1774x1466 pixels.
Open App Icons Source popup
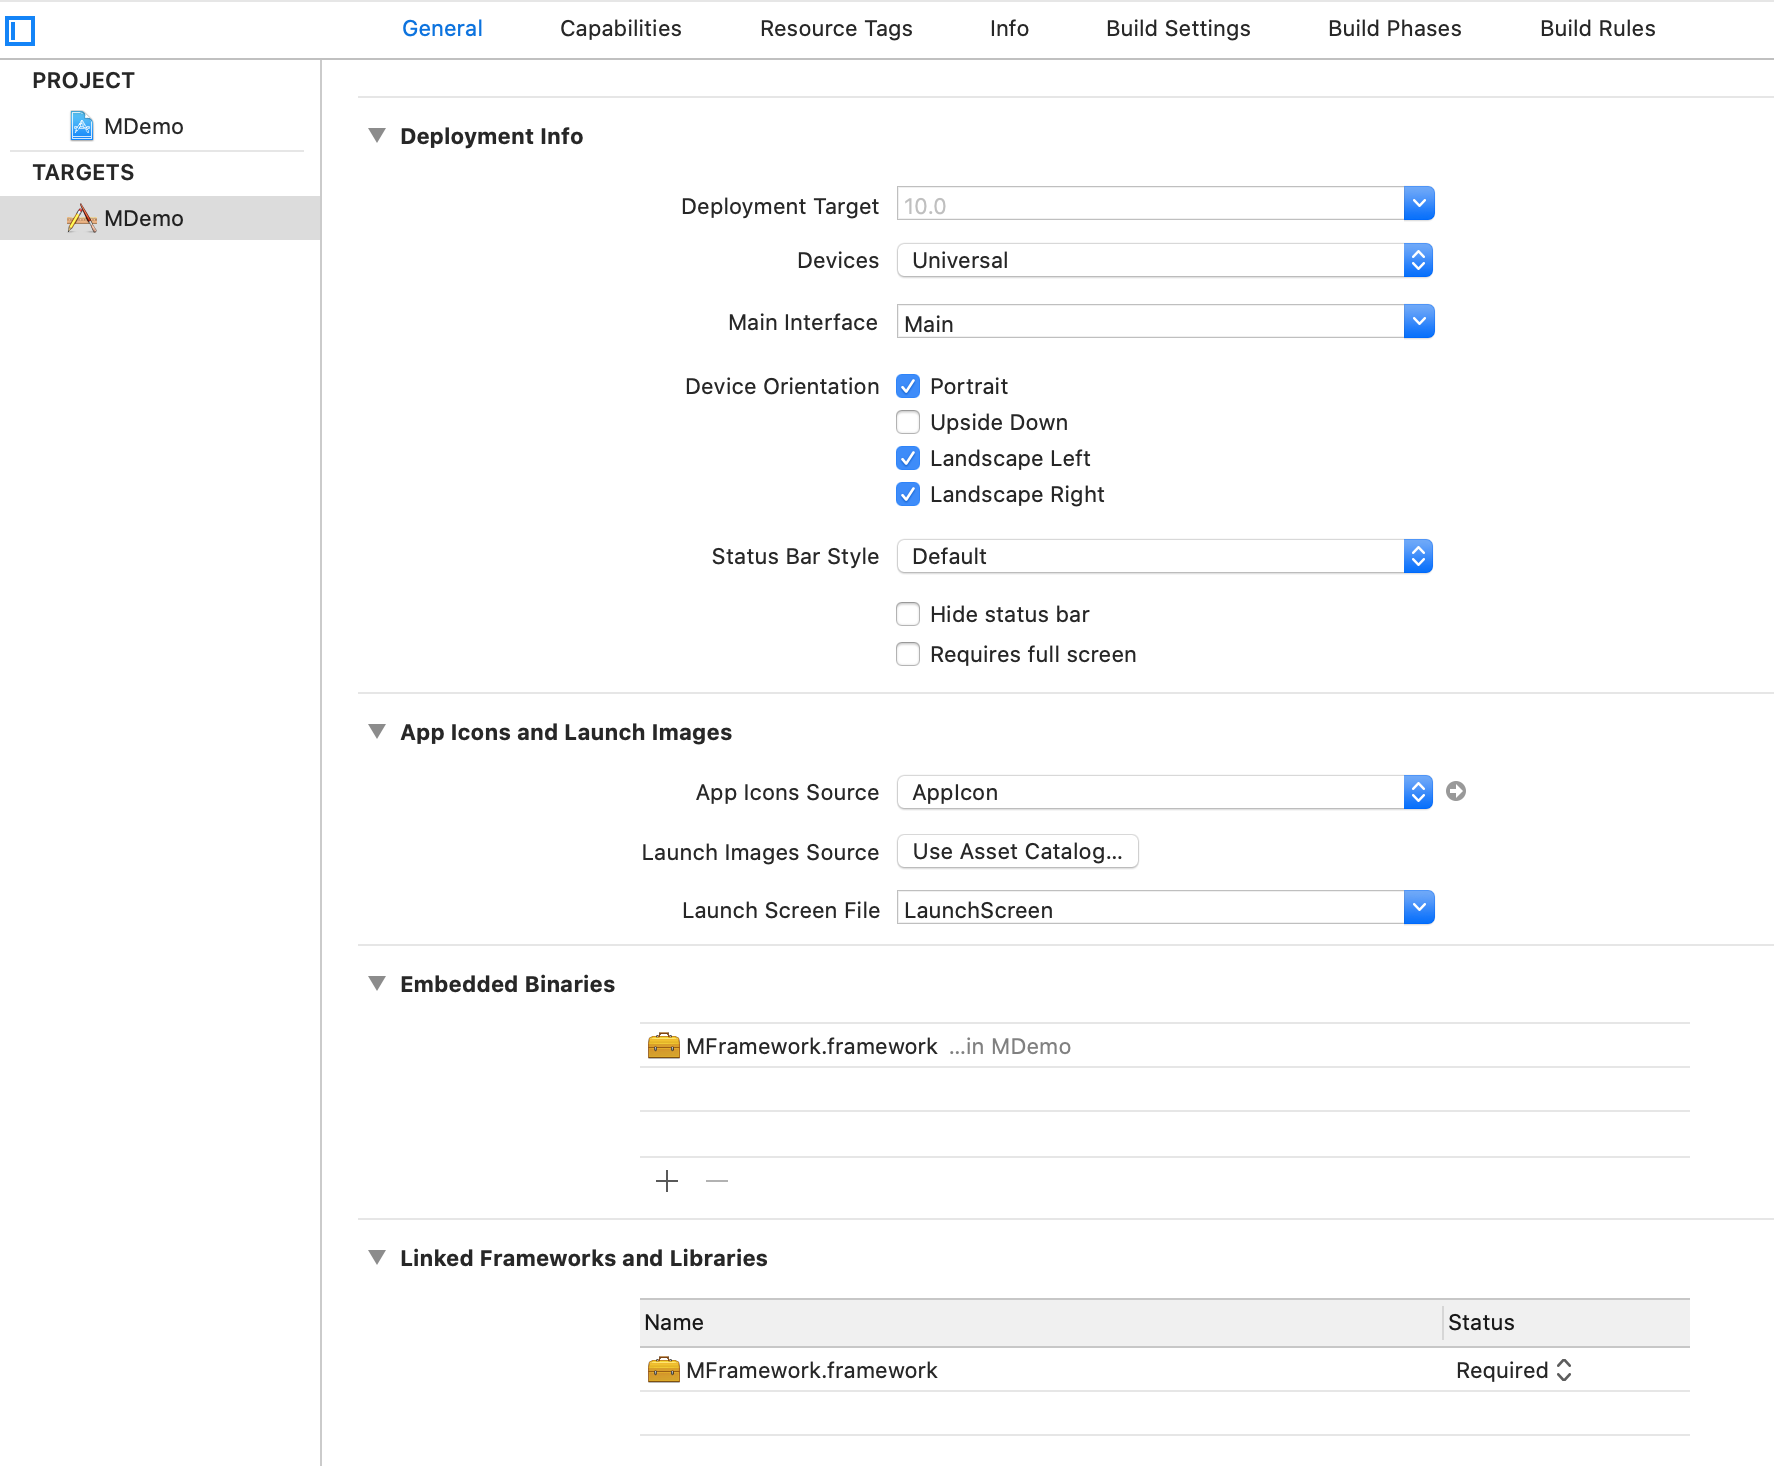(x=1165, y=792)
